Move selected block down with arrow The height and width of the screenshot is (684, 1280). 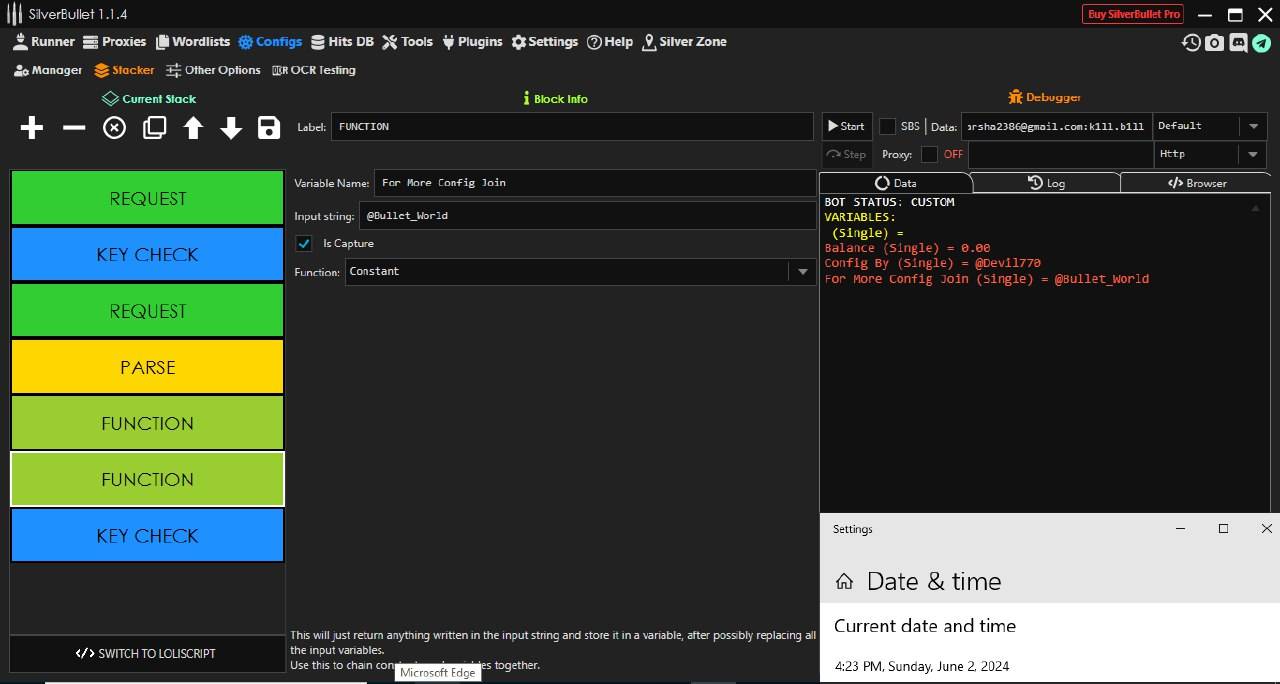[231, 128]
